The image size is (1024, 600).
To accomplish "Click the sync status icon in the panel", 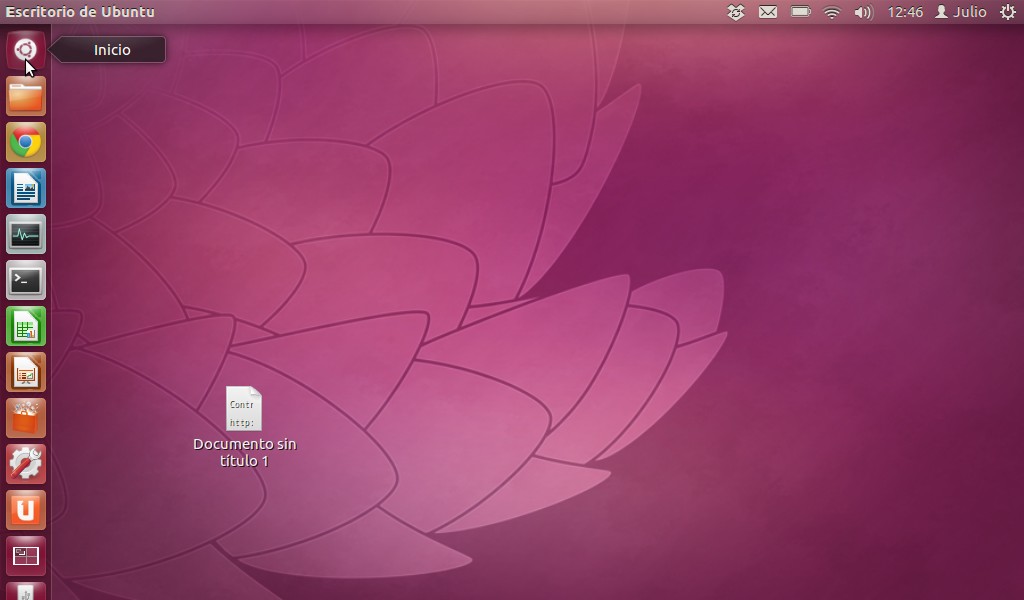I will [735, 12].
